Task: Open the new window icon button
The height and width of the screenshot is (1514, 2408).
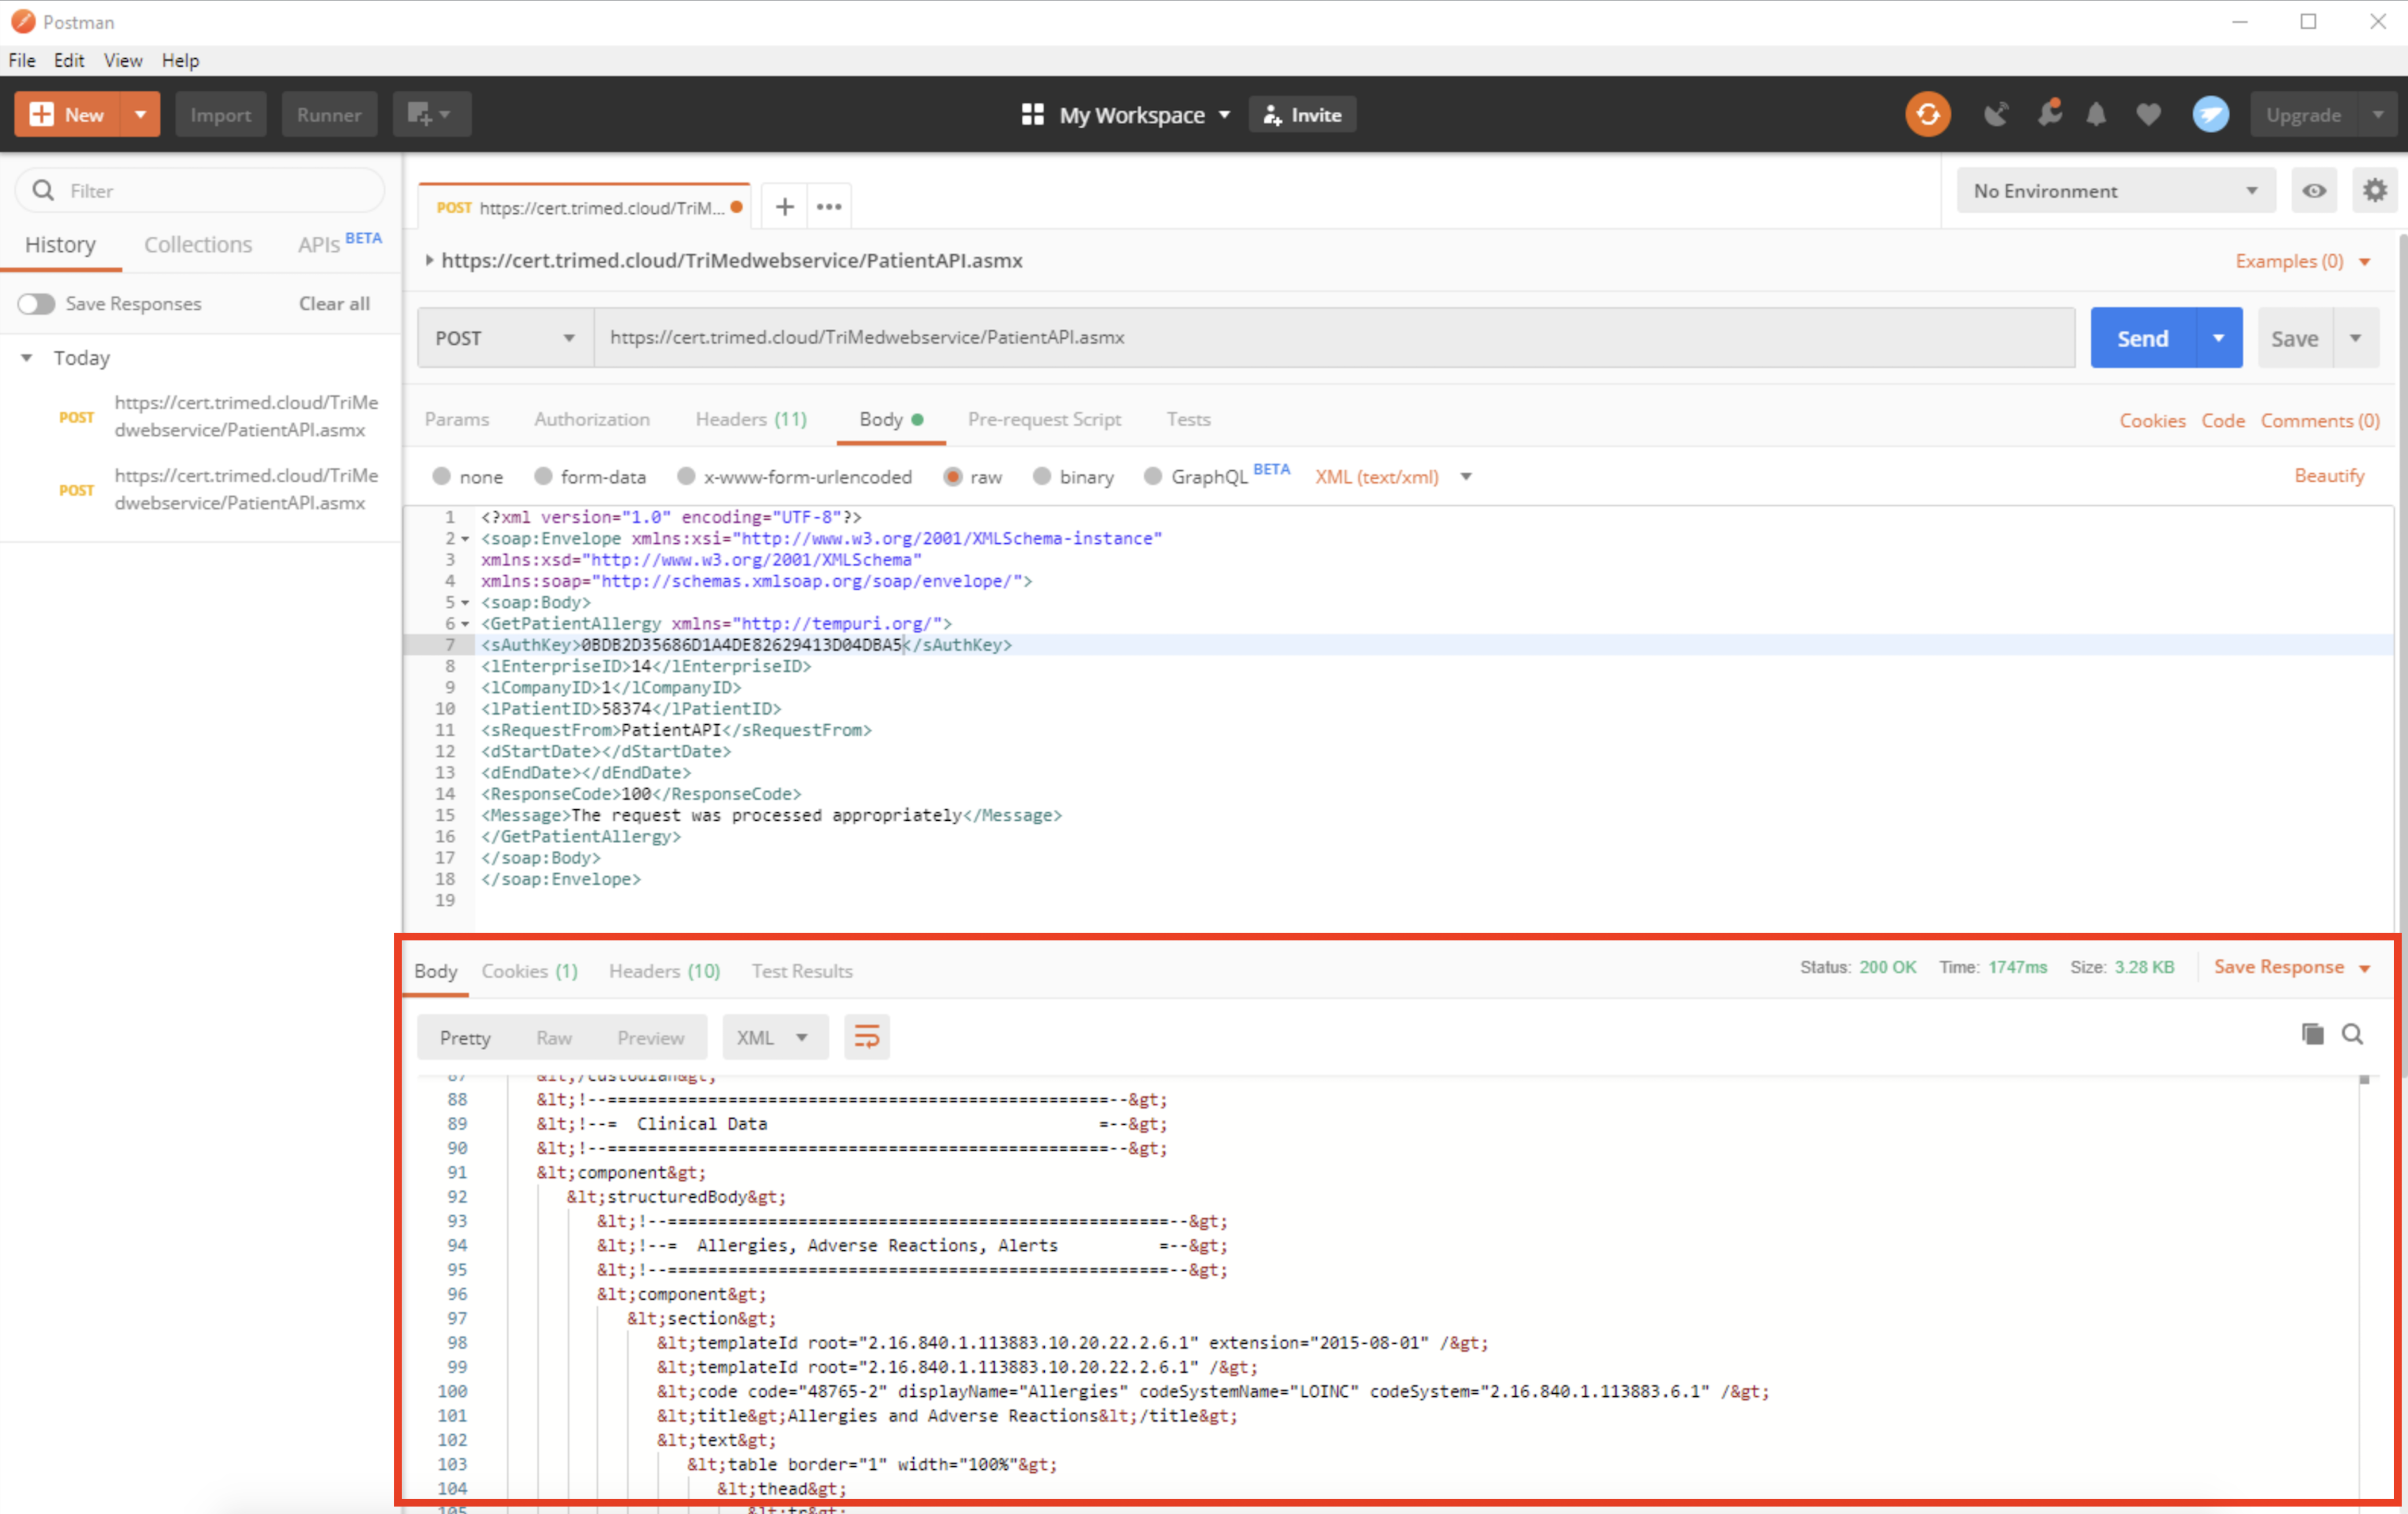Action: [431, 115]
